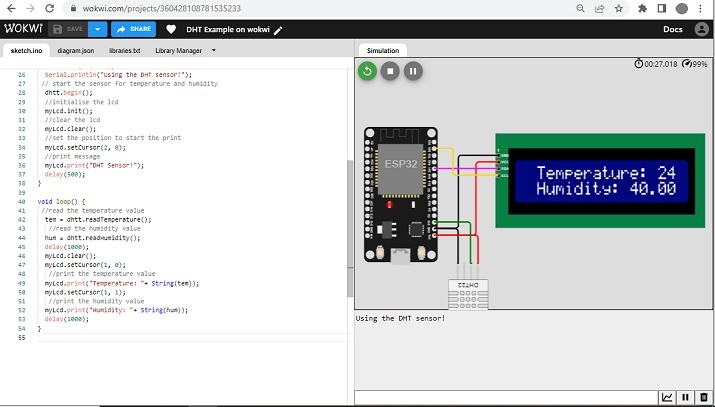Click the project title DHT Example on wokwi

[x=228, y=29]
